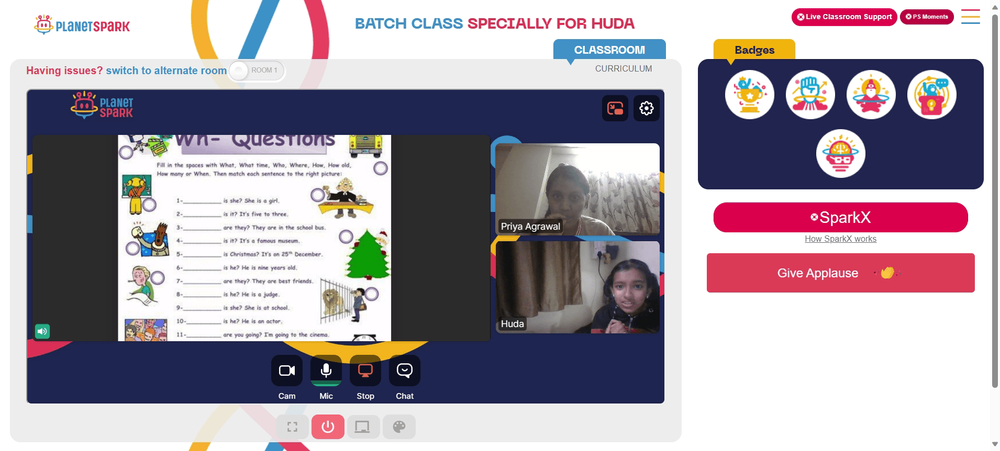Click the PlanetSpark logo inside video window
Image resolution: width=1000 pixels, height=451 pixels.
[102, 105]
